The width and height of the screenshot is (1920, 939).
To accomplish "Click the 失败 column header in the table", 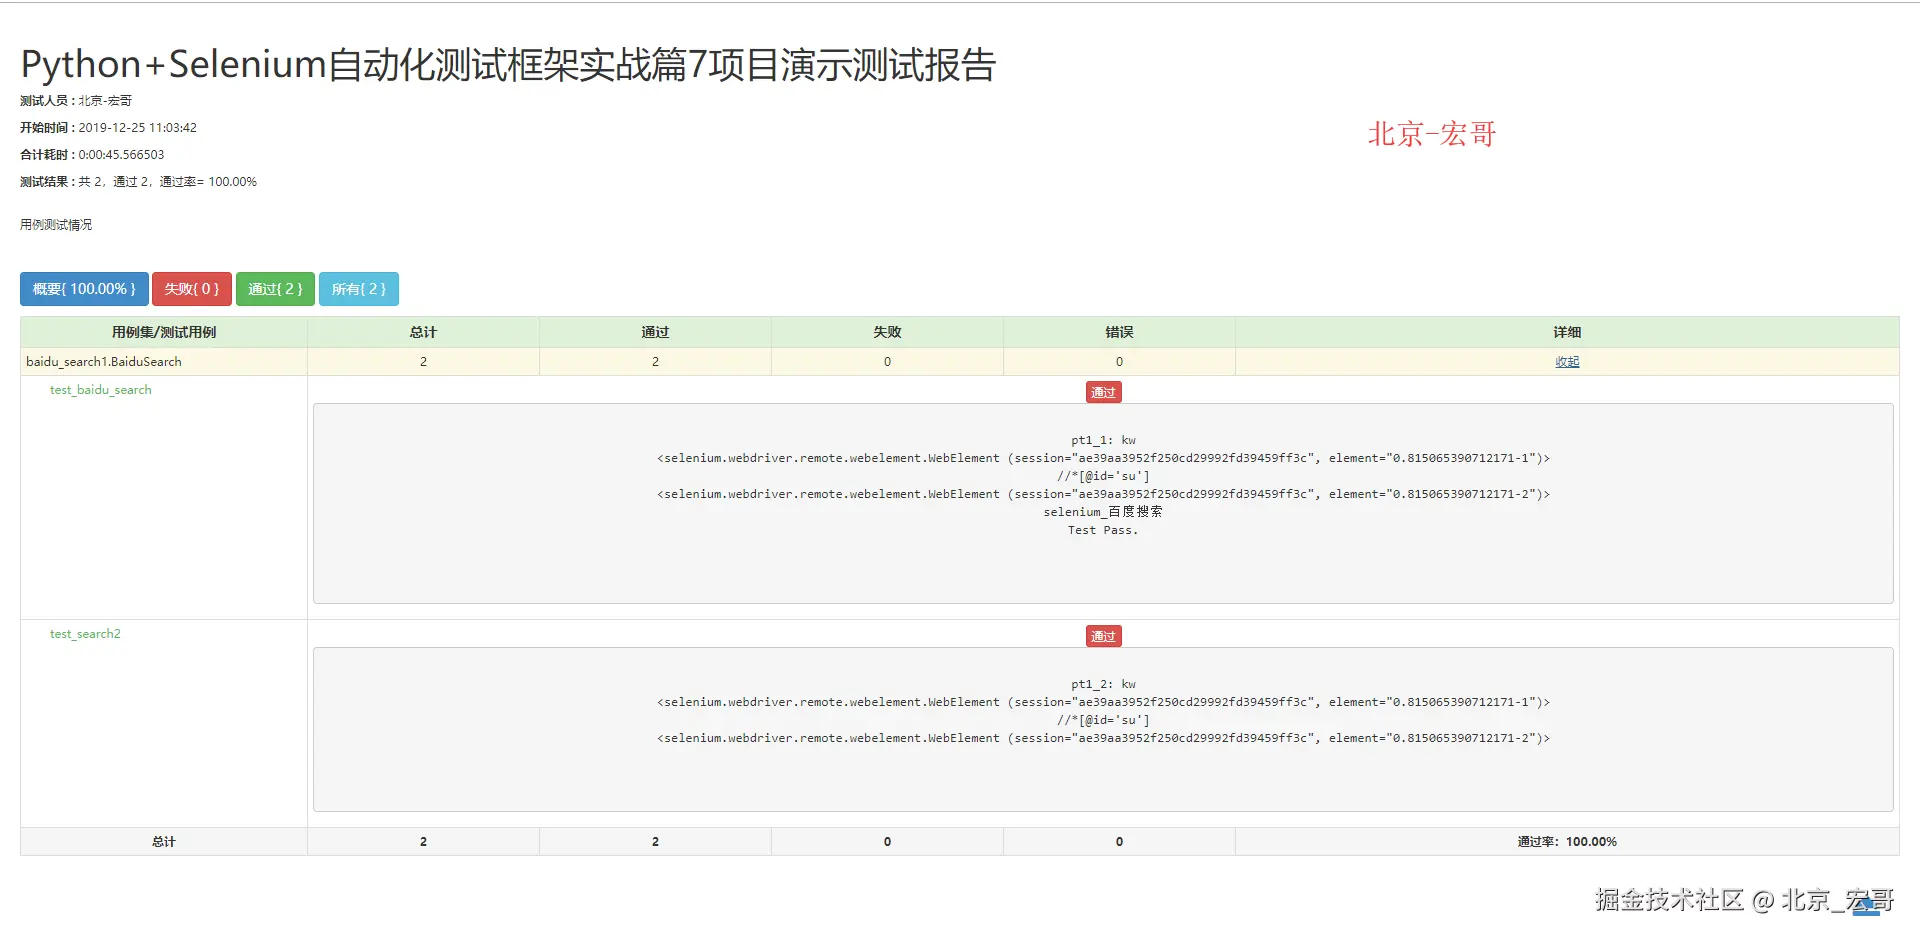I will click(887, 332).
